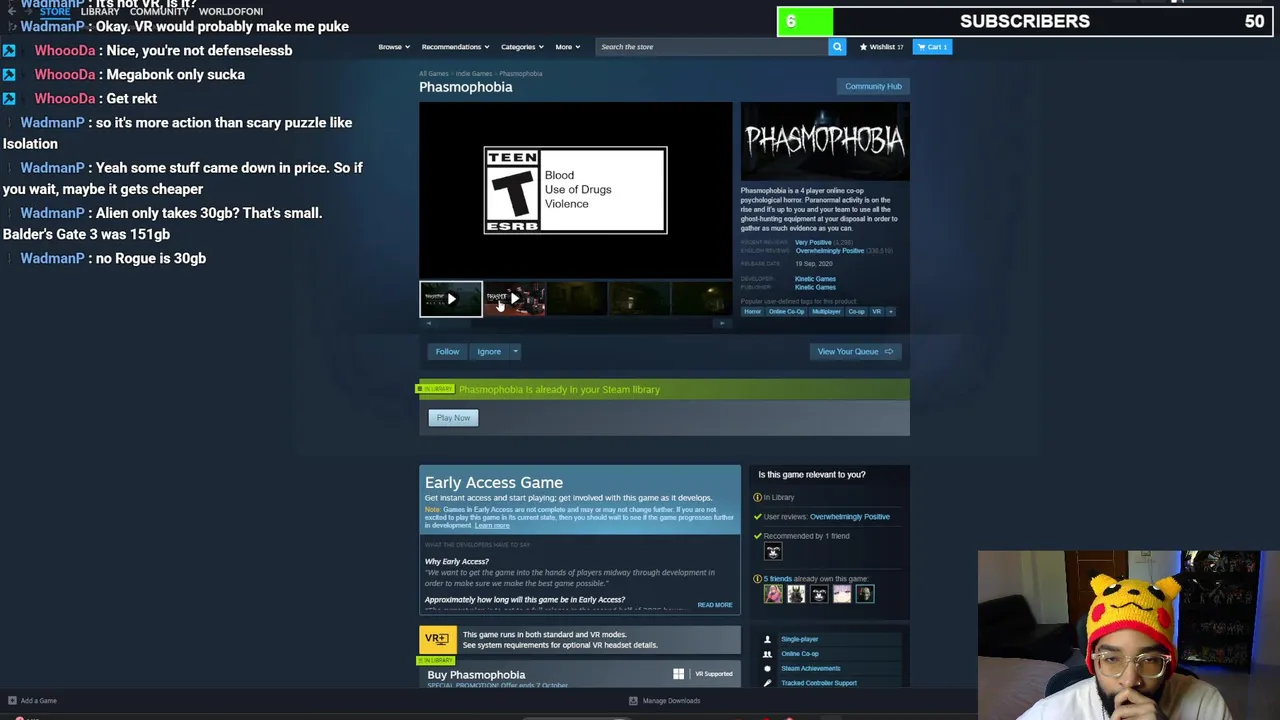Open Overwhelmingly Positive English reviews link
The height and width of the screenshot is (720, 1280).
[830, 251]
